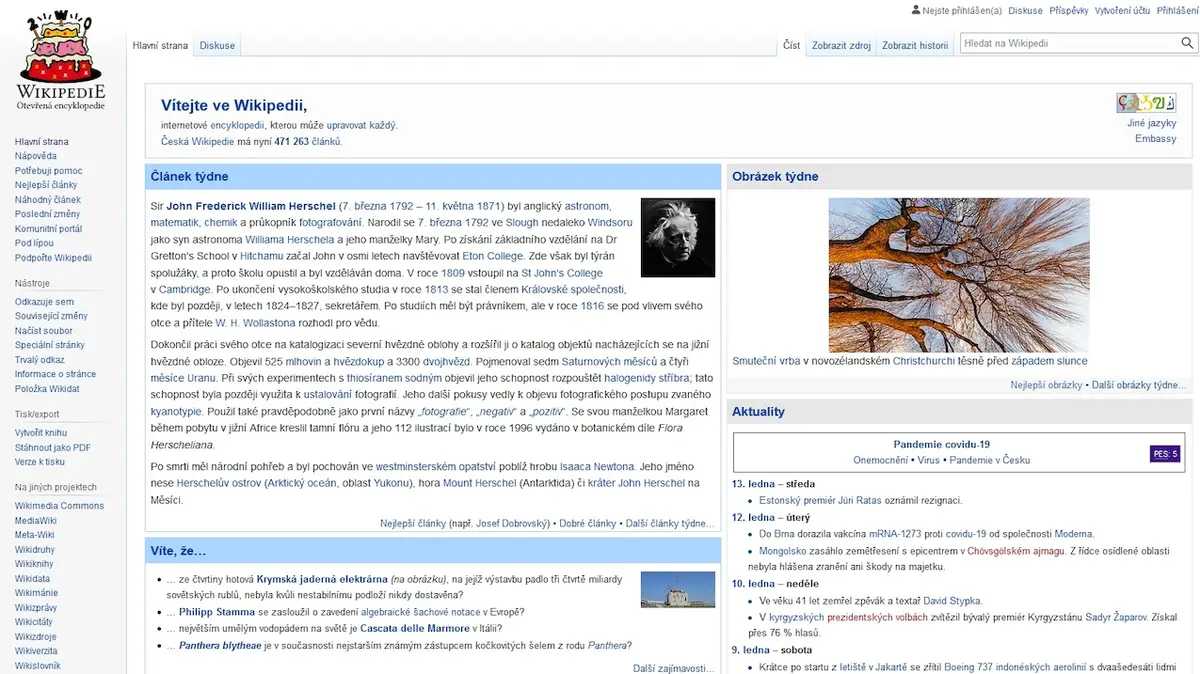Click Stáhnout jako PDF in sidebar
The width and height of the screenshot is (1200, 674).
pyautogui.click(x=53, y=447)
